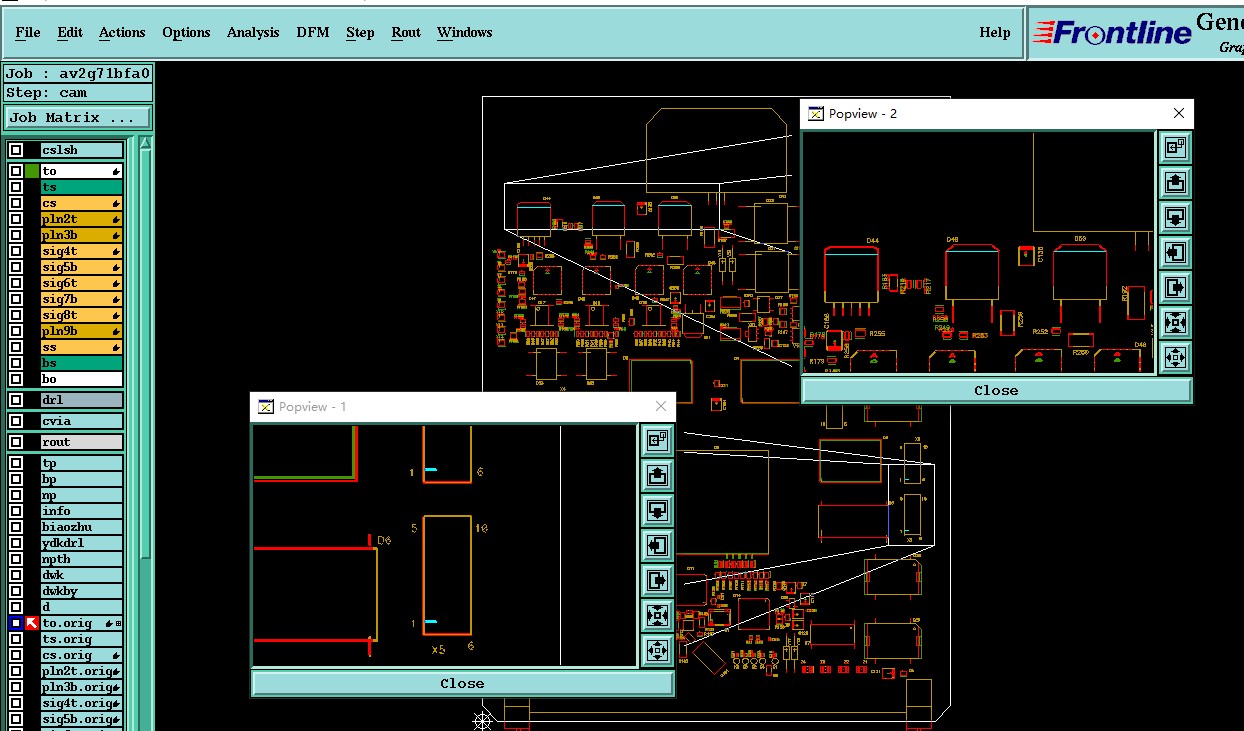
Task: Toggle the rout layer checkbox
Action: [15, 442]
